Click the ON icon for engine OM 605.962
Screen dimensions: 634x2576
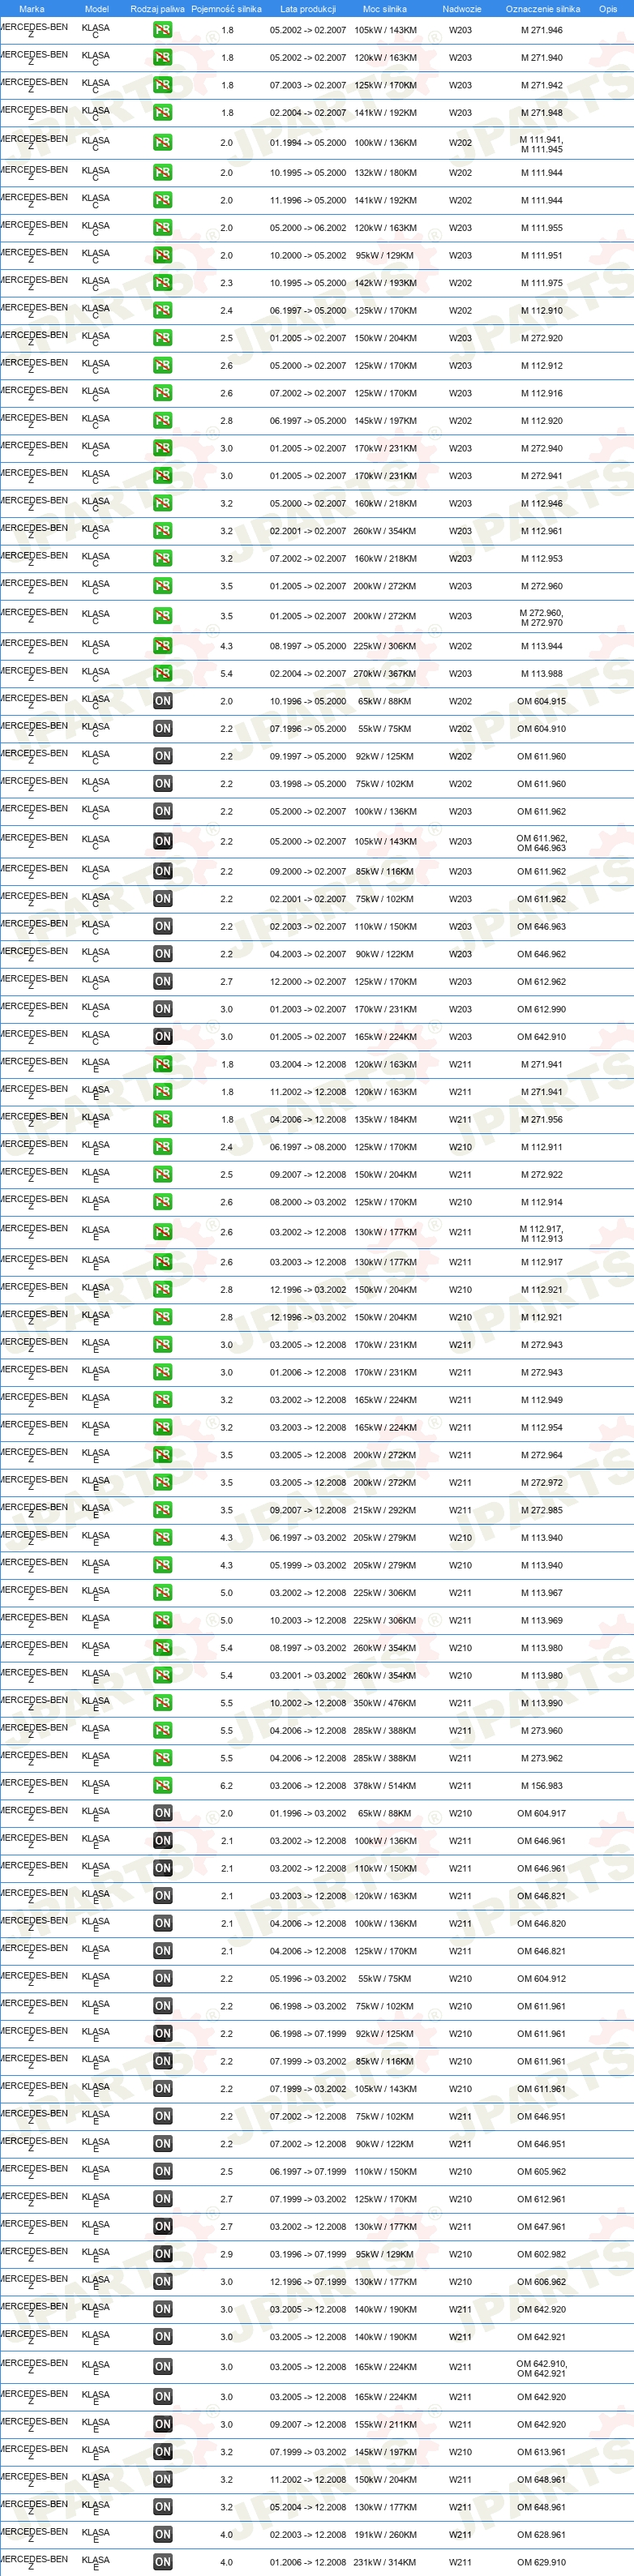(162, 2171)
